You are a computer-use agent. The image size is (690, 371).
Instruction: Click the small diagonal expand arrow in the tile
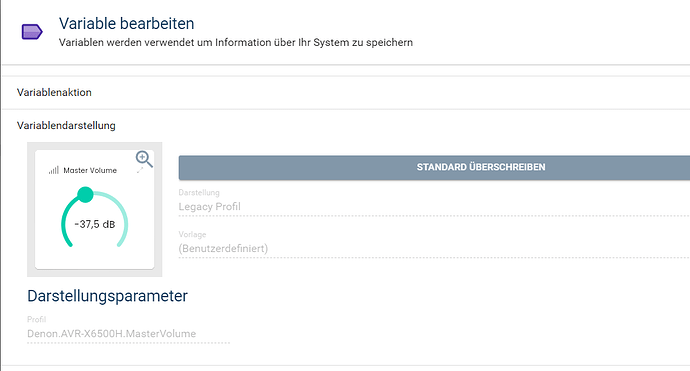pos(140,170)
